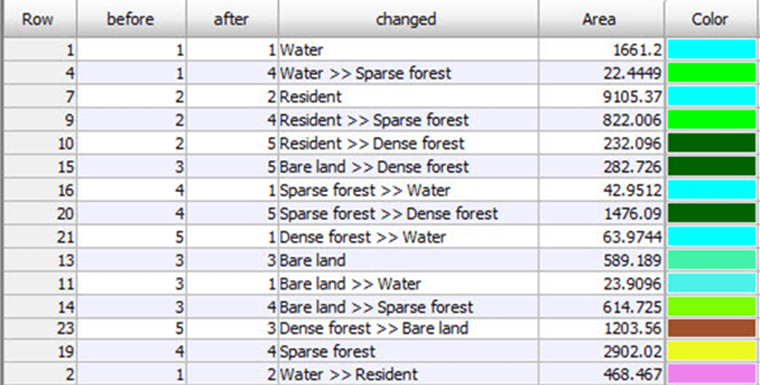The image size is (760, 385).
Task: Open the yellow swatch of Sparse forest row
Action: 712,352
